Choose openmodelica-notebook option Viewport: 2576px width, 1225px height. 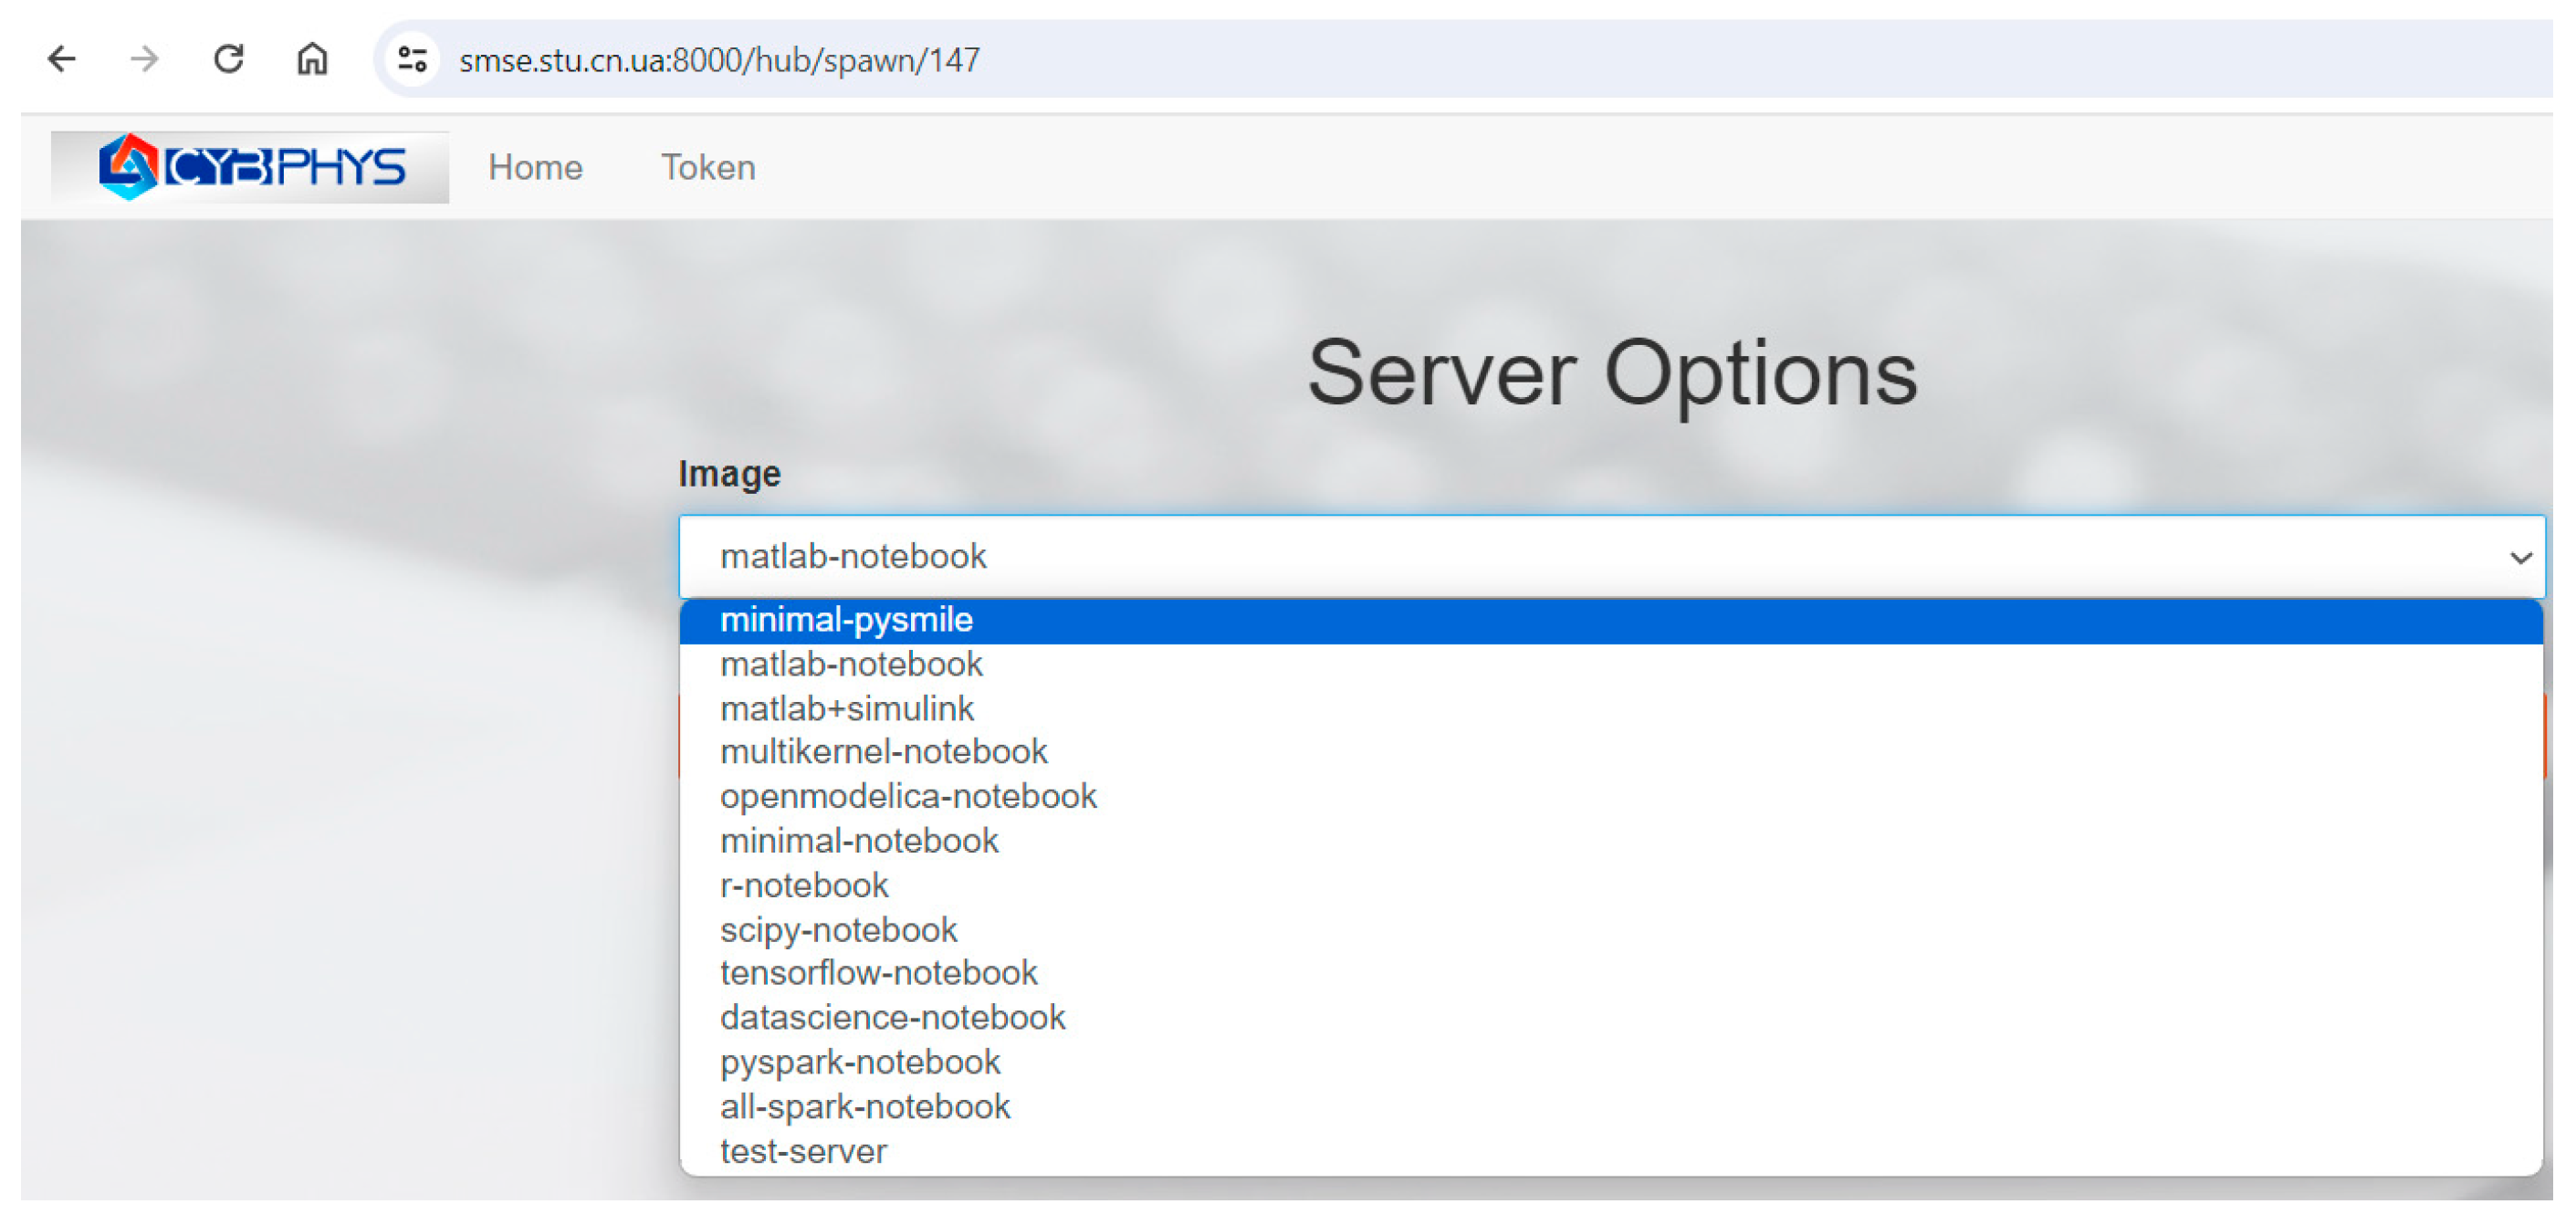908,796
